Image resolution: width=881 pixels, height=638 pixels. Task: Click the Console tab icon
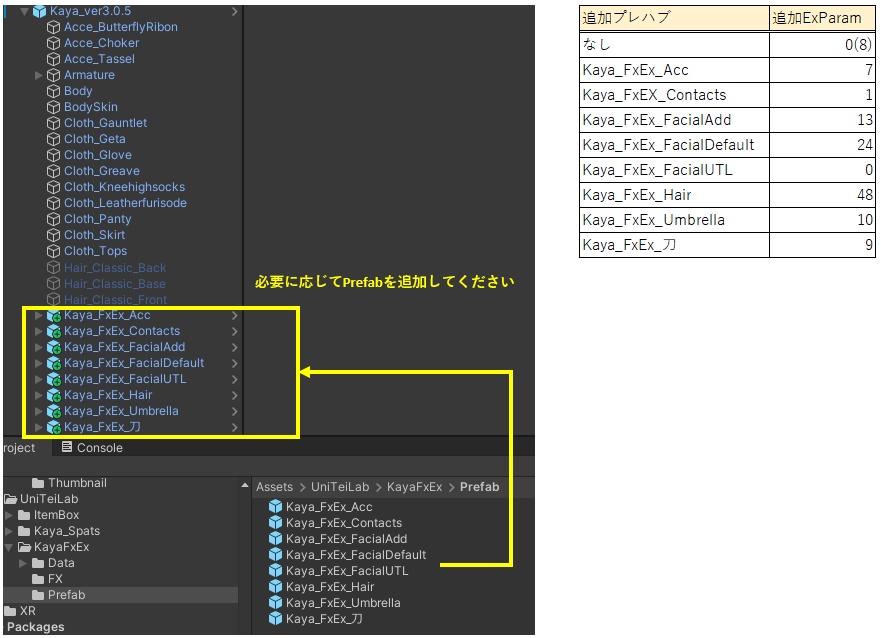[x=67, y=447]
